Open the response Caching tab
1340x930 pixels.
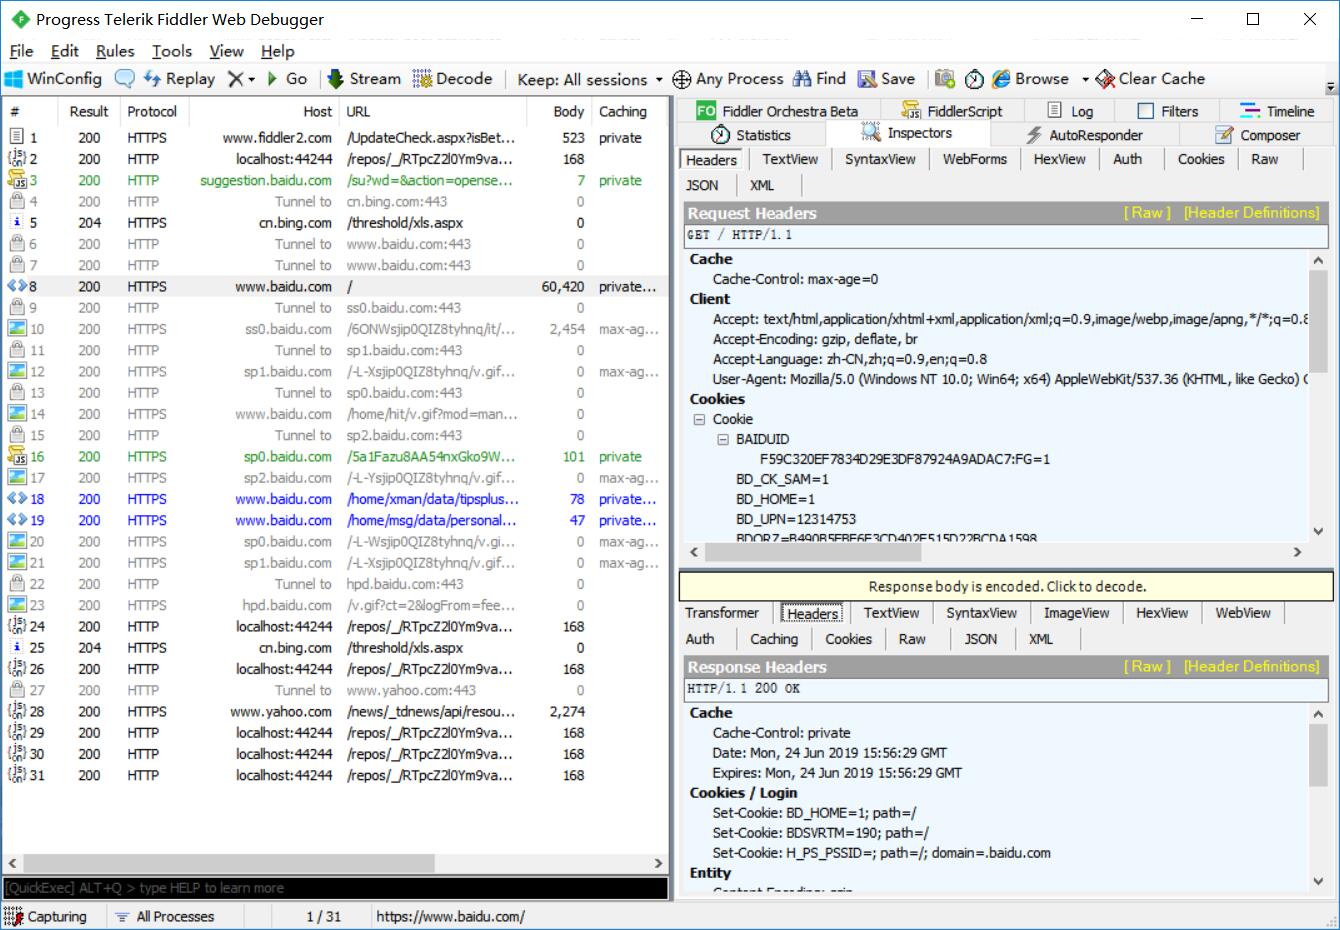pyautogui.click(x=774, y=639)
